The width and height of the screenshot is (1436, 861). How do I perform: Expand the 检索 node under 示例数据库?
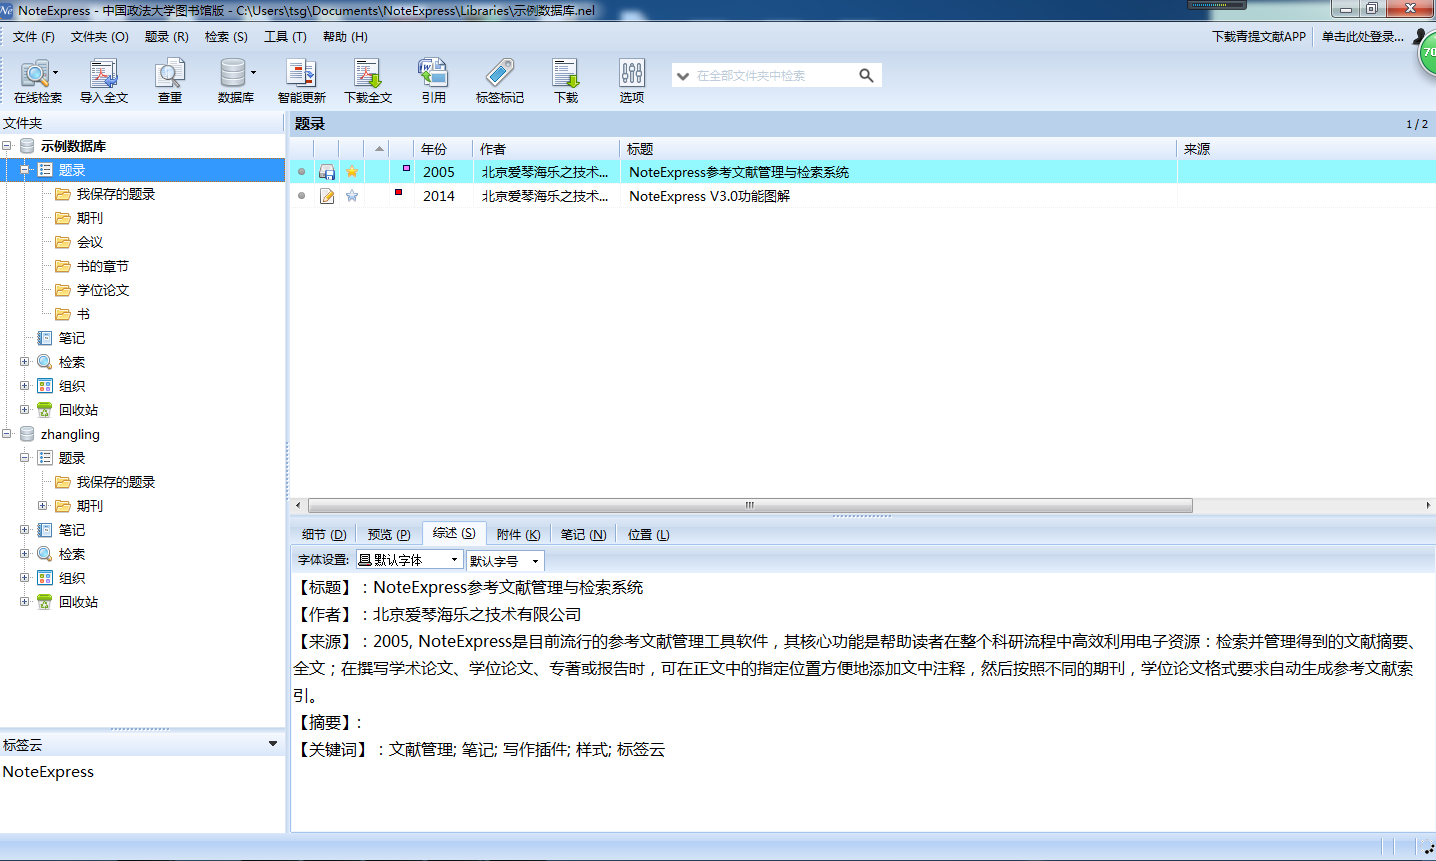[25, 362]
